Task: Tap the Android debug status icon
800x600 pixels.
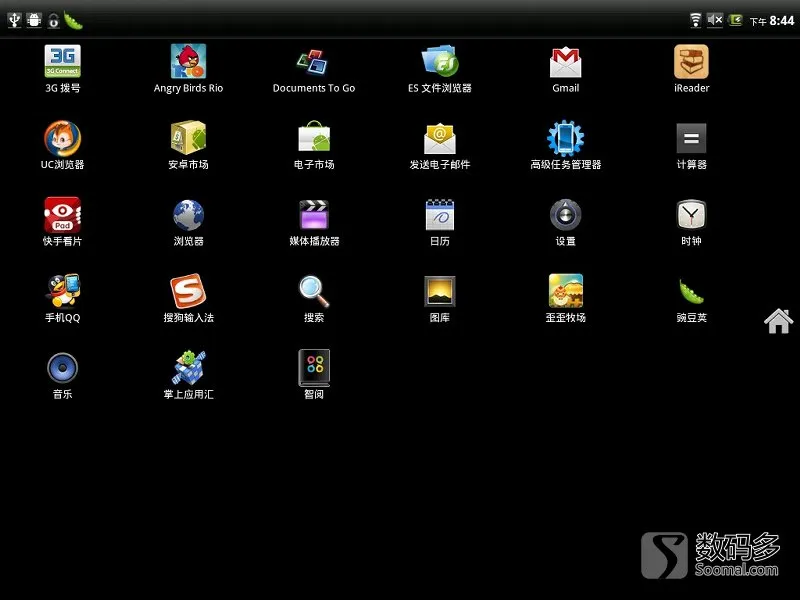Action: (34, 20)
